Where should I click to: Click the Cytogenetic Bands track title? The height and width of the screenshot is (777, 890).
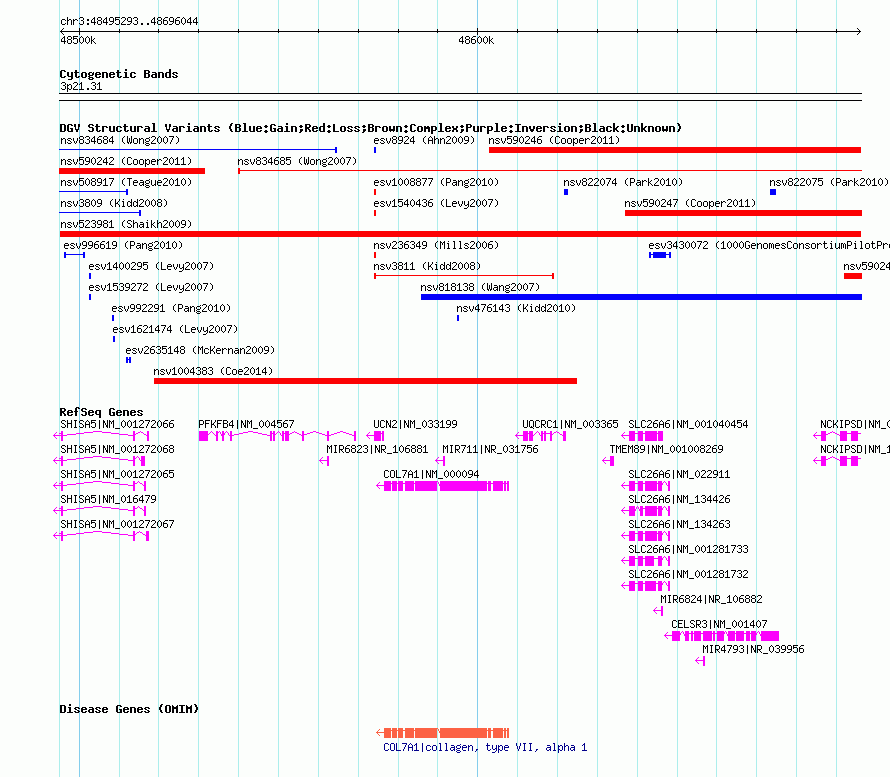(x=119, y=74)
